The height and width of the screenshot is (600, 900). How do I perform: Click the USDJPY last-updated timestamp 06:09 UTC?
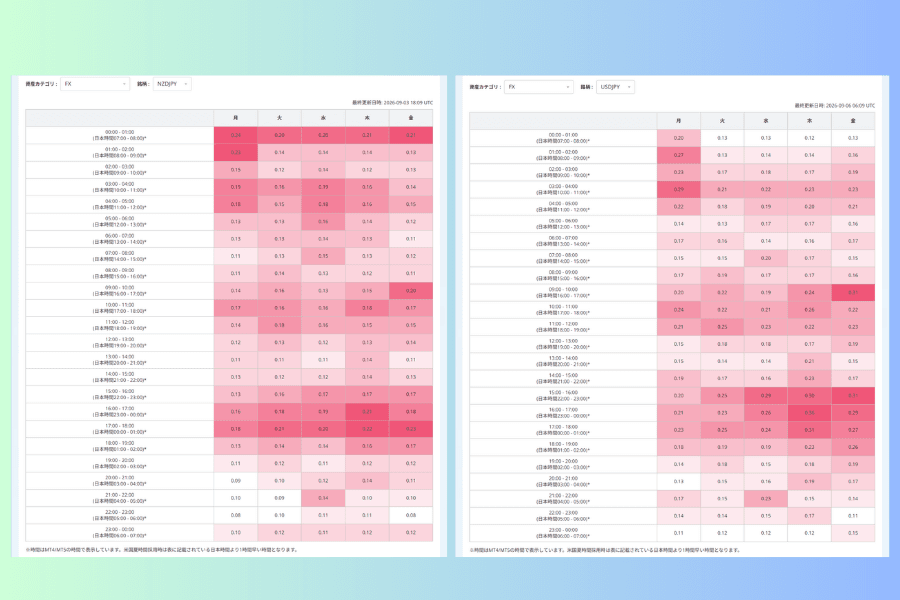(x=835, y=106)
